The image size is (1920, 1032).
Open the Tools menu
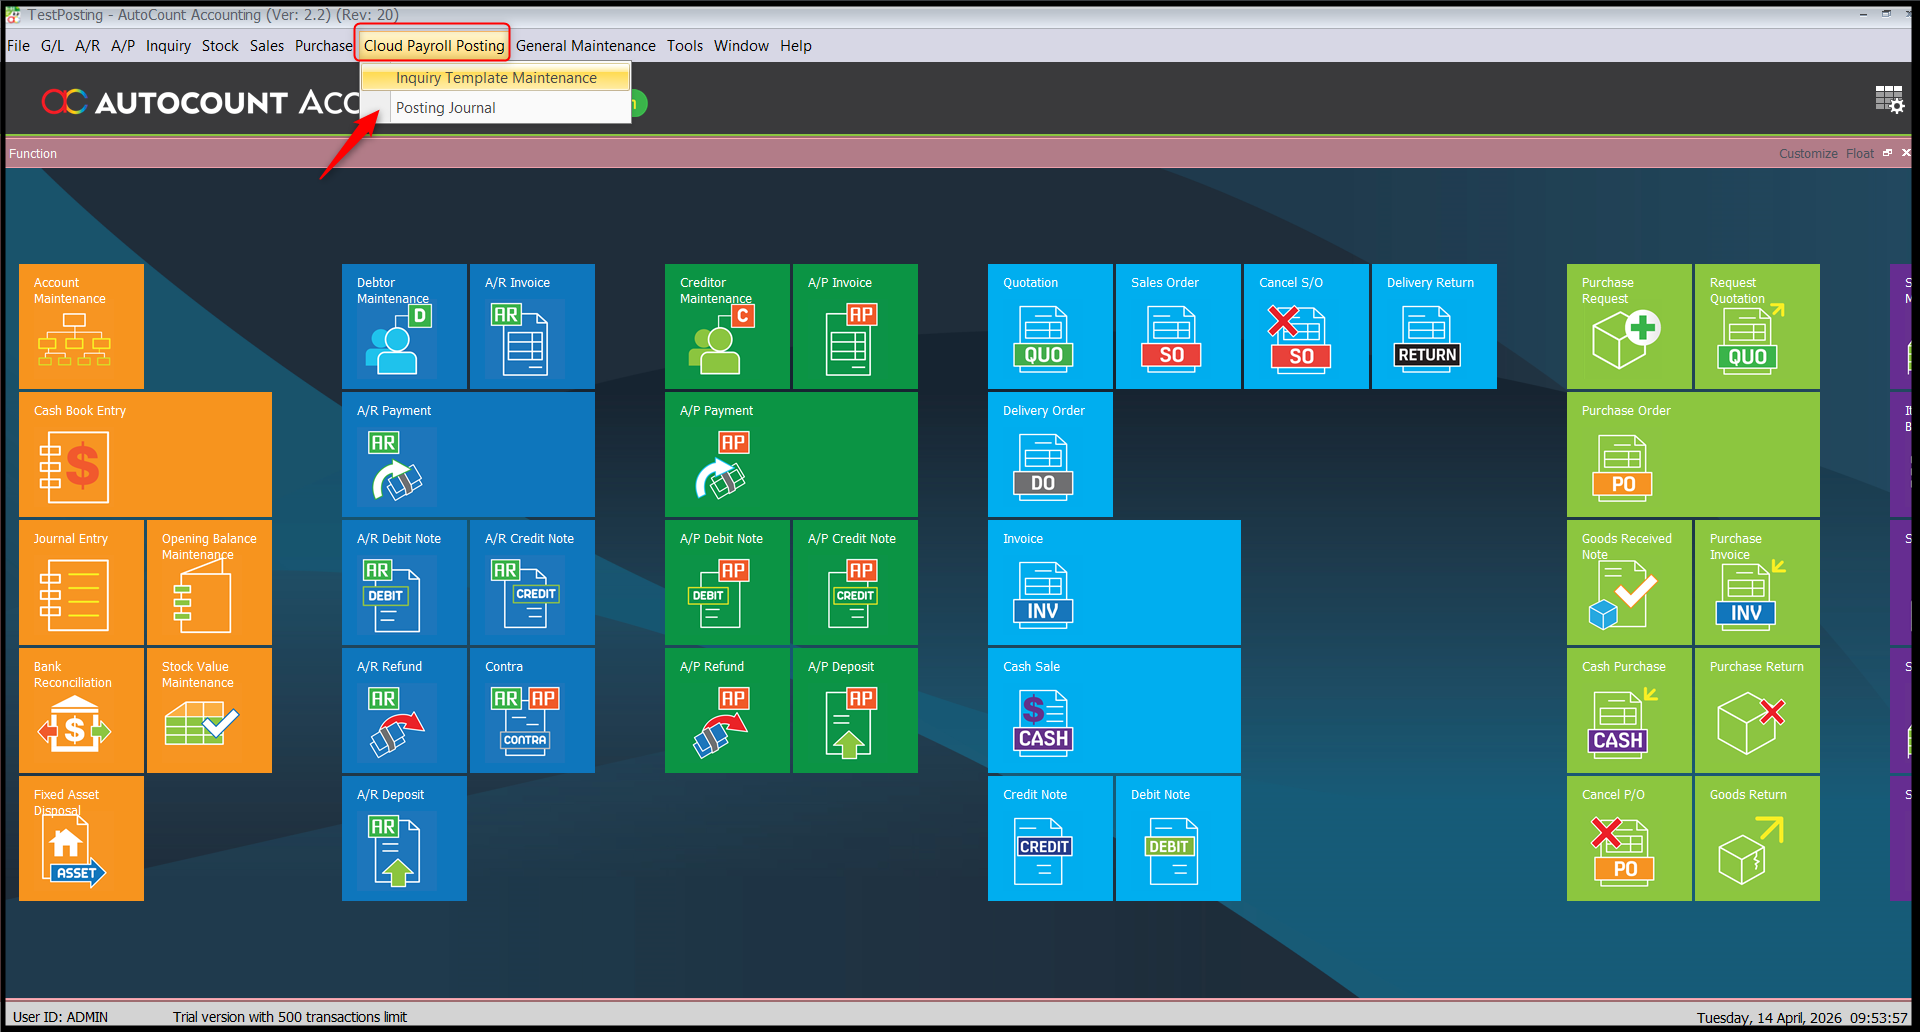685,46
